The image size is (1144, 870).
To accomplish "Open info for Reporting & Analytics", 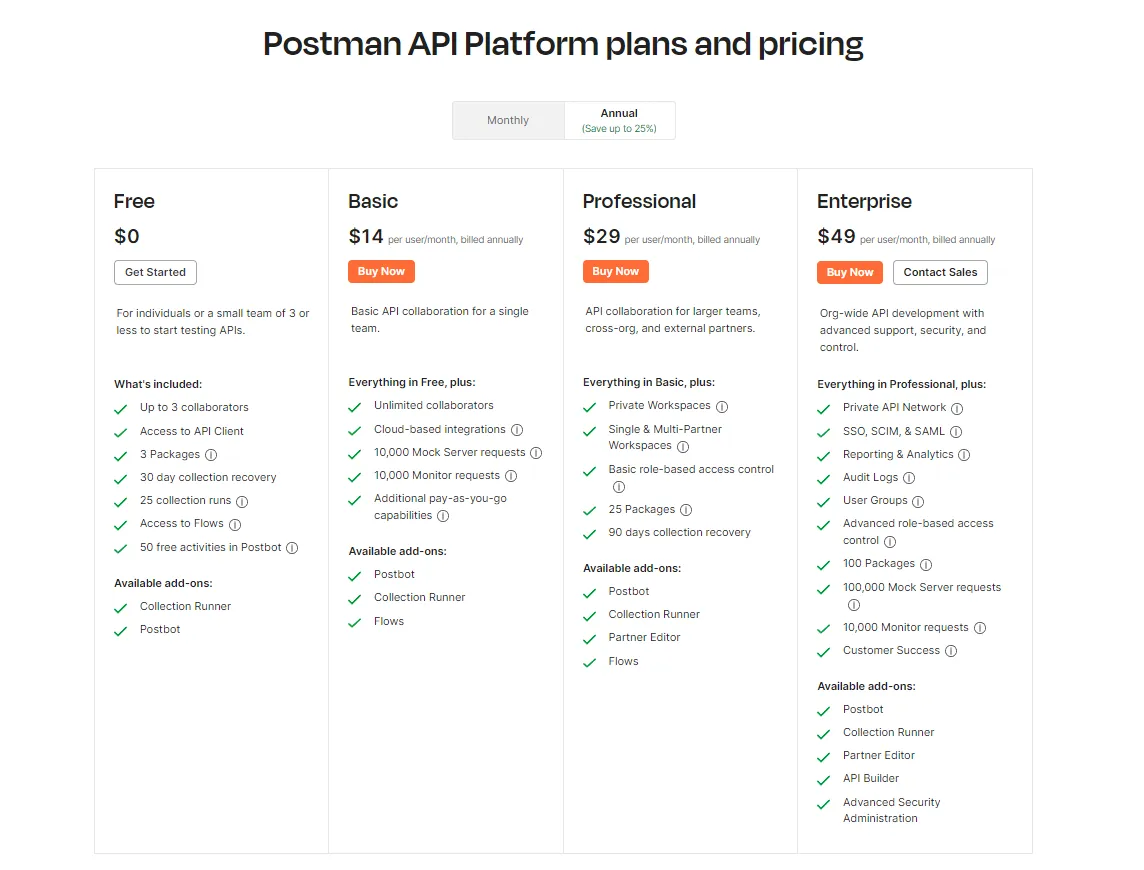I will click(964, 455).
